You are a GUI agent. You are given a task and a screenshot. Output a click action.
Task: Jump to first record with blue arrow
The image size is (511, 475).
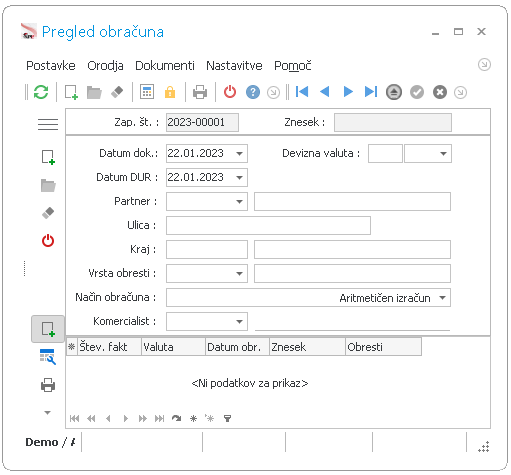click(302, 92)
